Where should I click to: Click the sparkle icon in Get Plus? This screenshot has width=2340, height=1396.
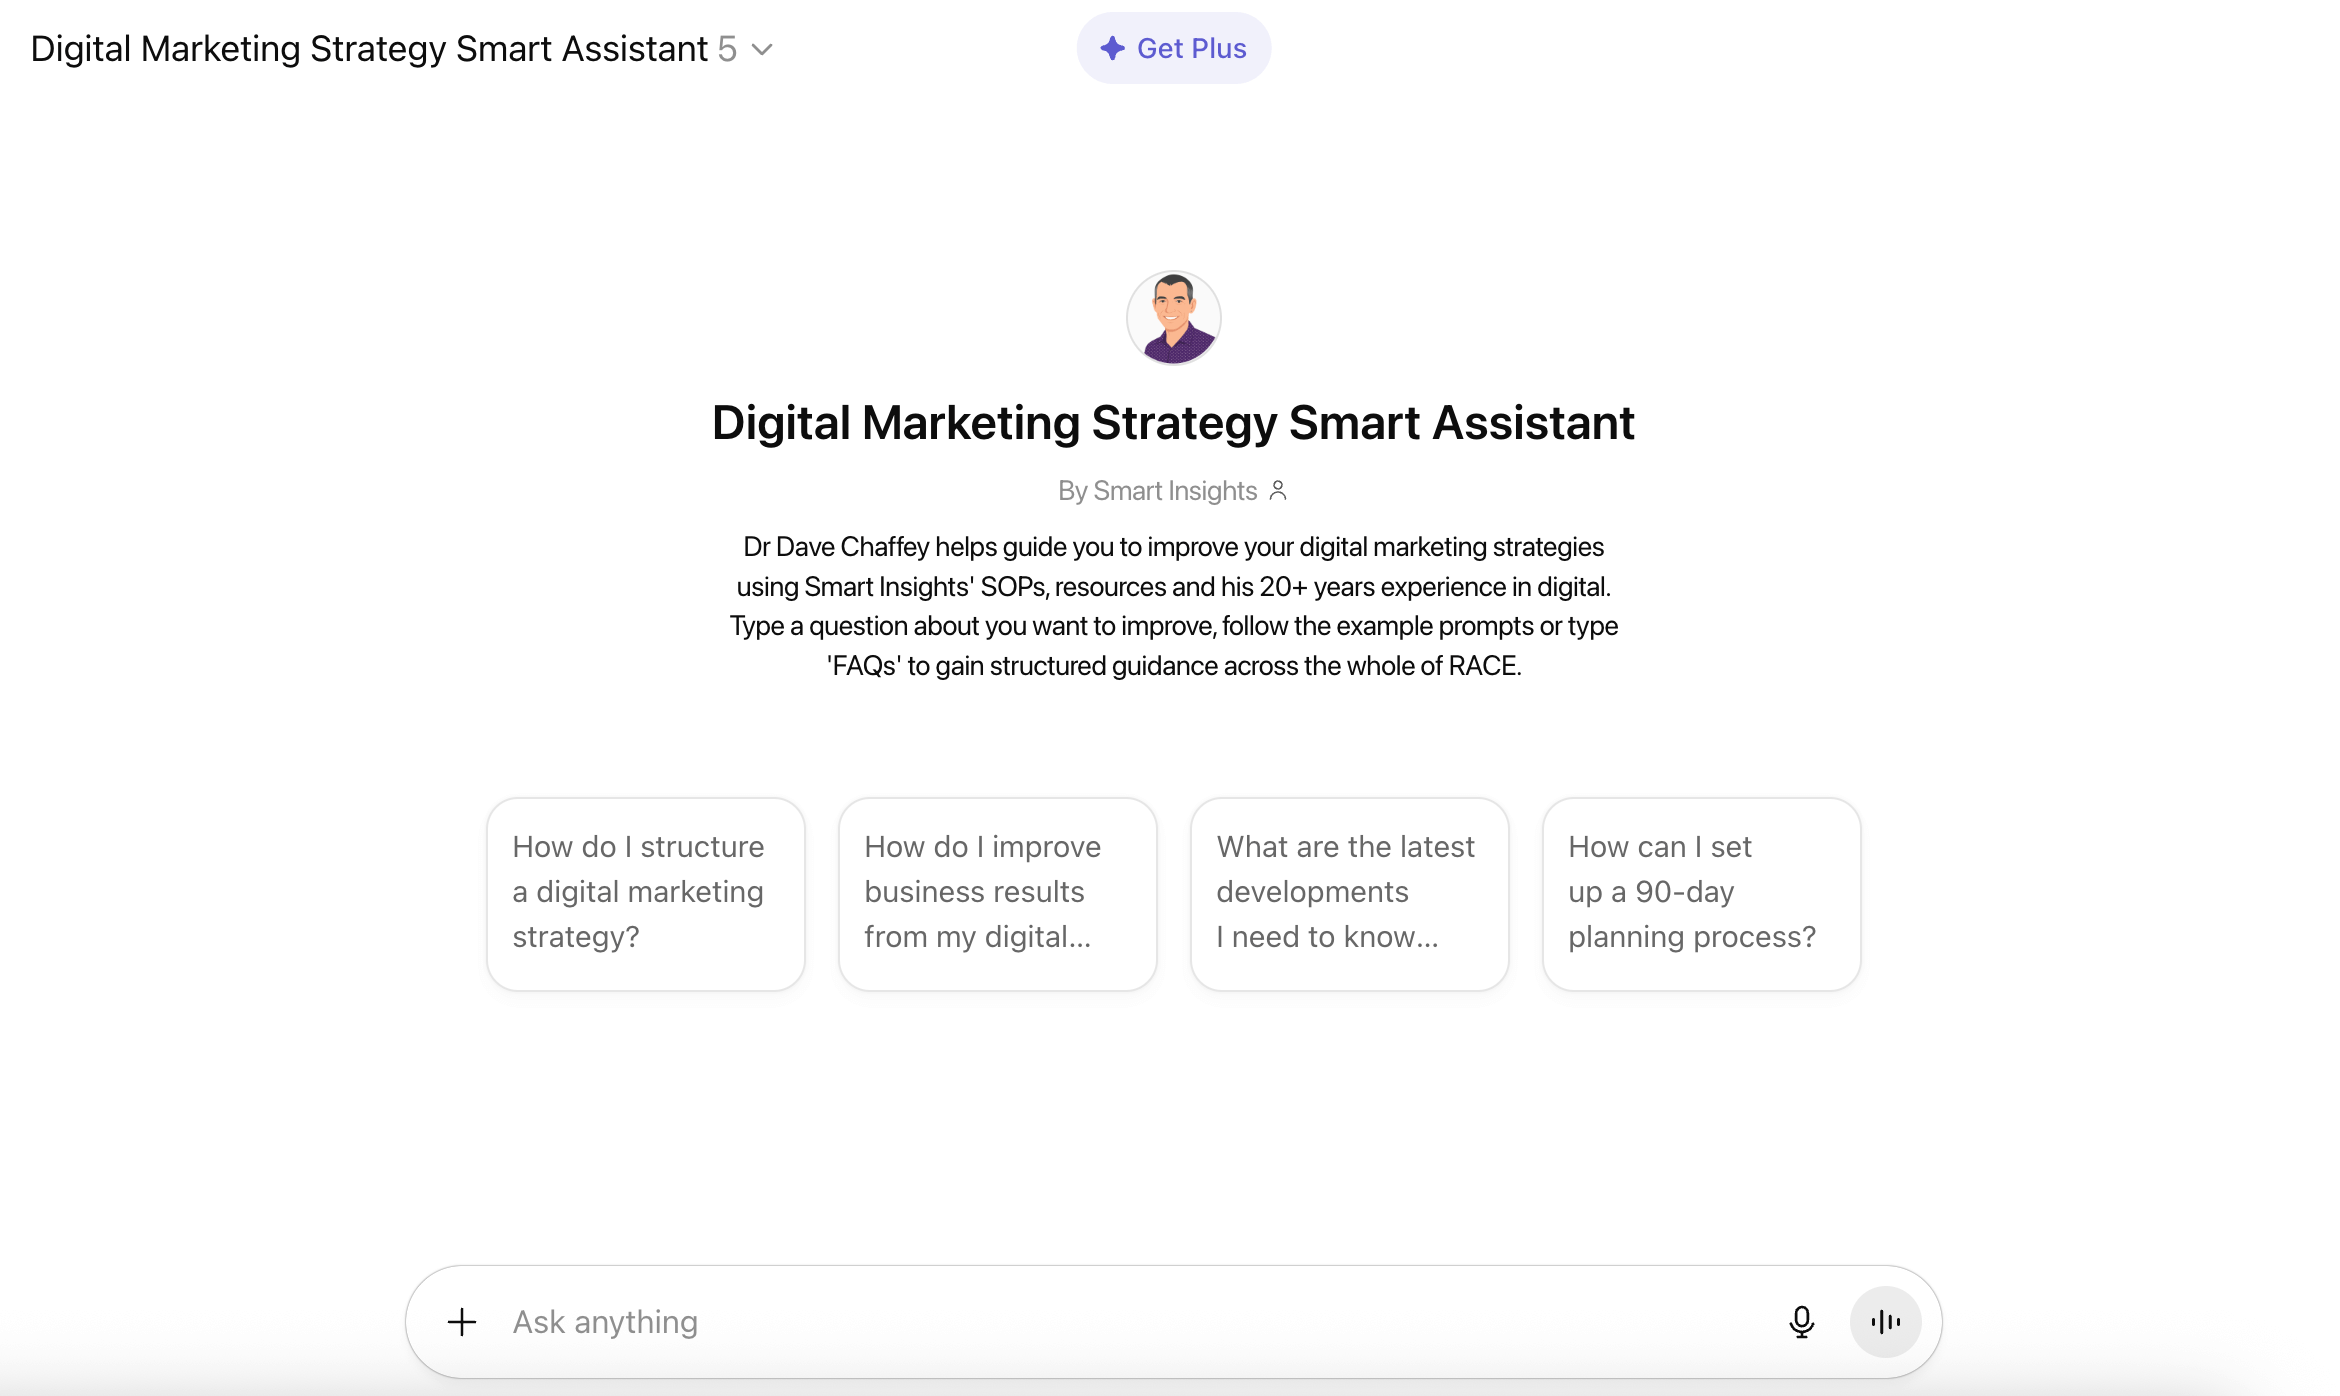[1113, 48]
